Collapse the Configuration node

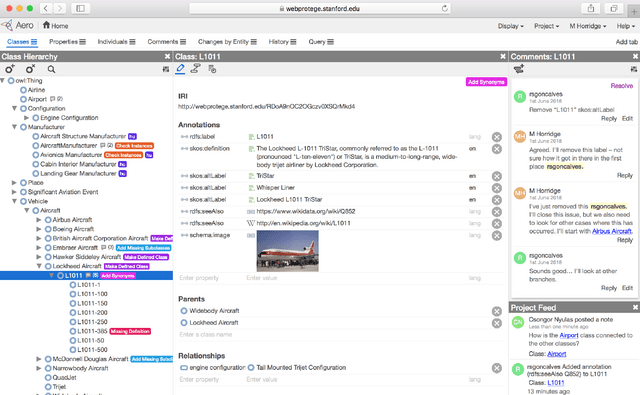pos(14,109)
